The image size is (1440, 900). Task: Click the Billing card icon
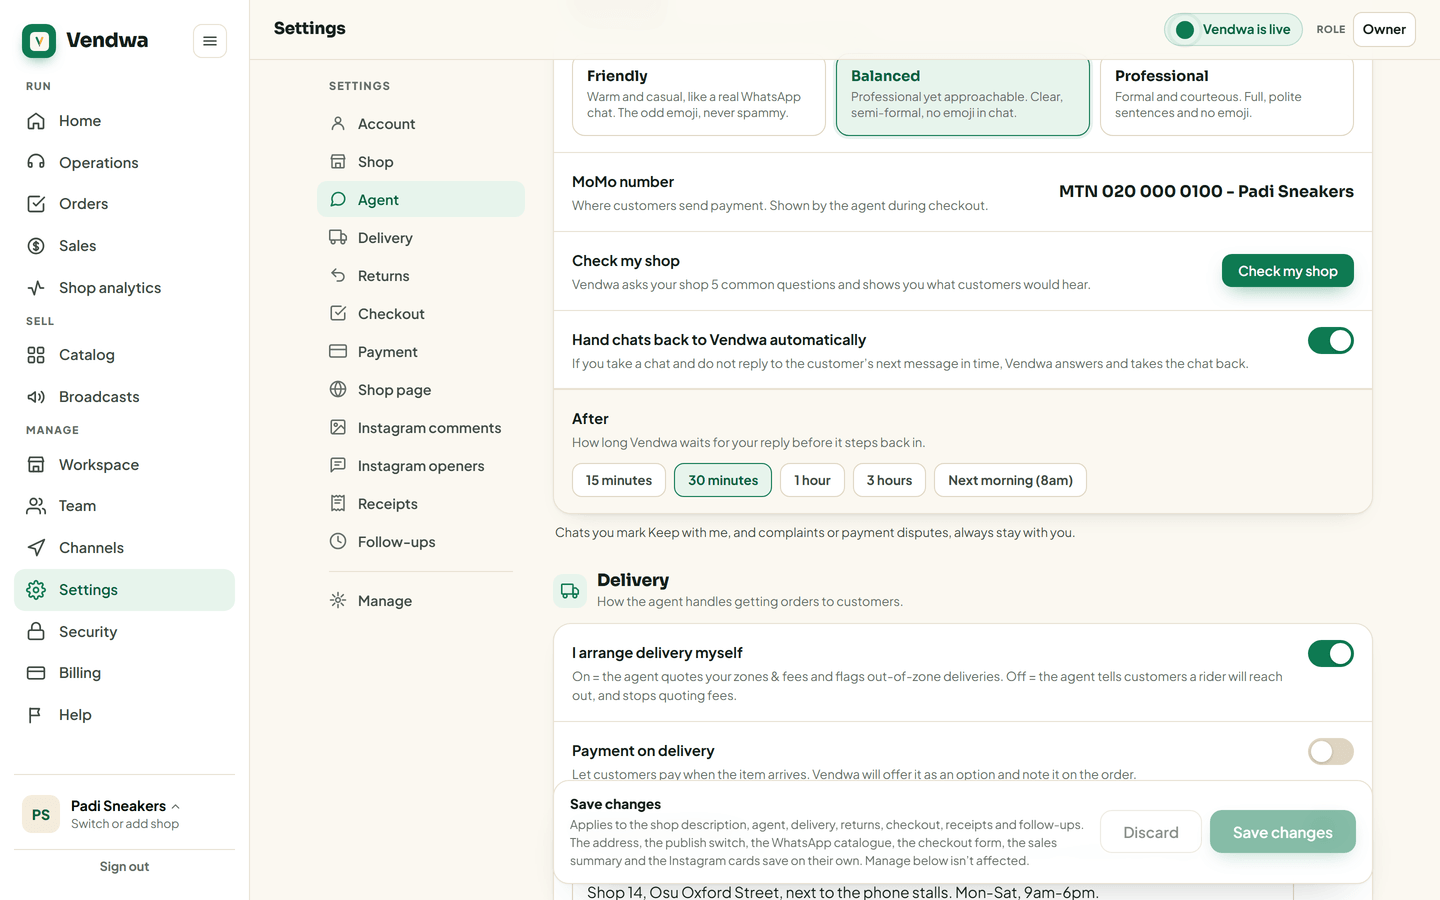pyautogui.click(x=36, y=673)
